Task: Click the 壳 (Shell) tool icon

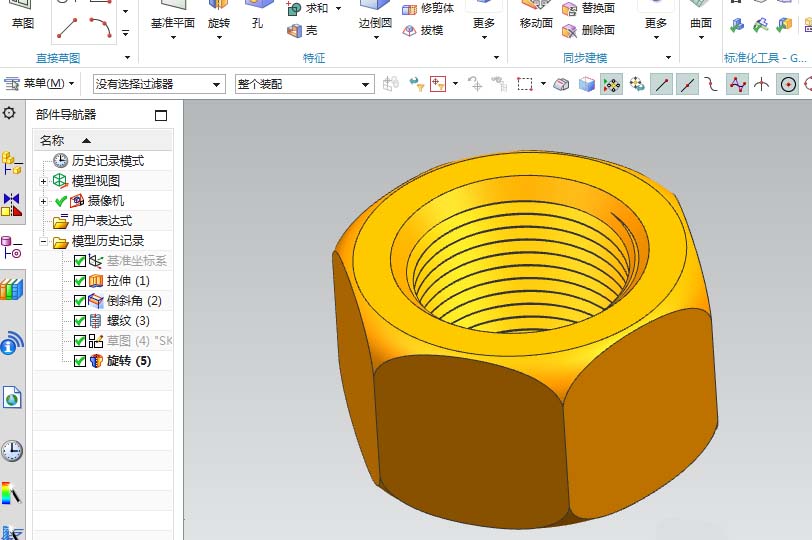Action: click(x=294, y=31)
